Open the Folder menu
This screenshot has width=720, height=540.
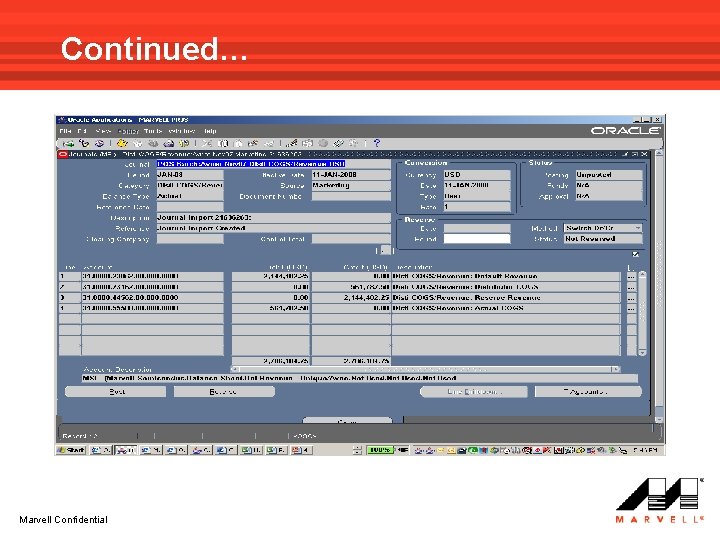click(128, 131)
